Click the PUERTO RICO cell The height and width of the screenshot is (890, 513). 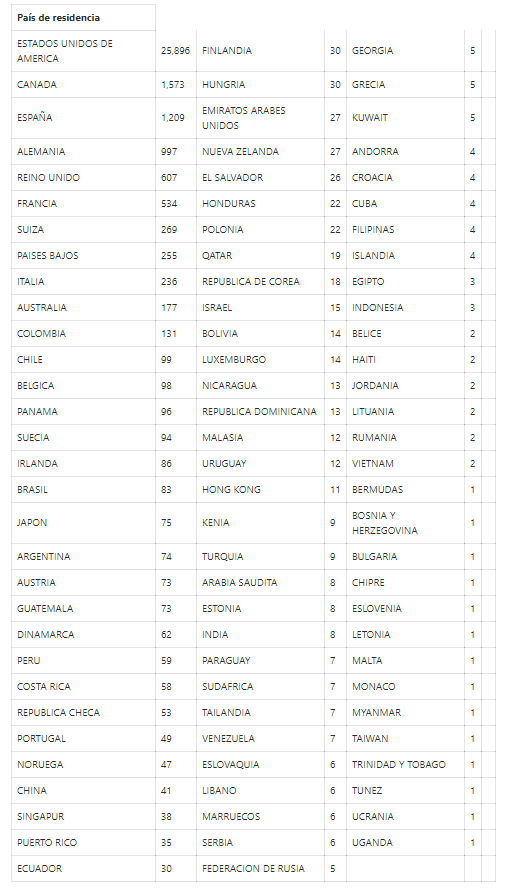click(83, 842)
